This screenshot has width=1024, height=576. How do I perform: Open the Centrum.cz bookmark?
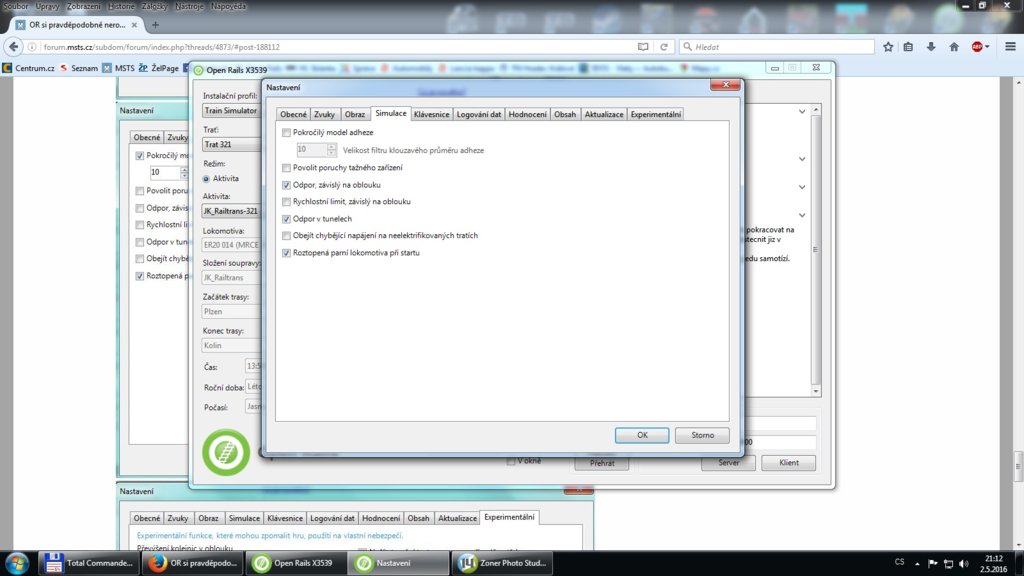point(28,68)
